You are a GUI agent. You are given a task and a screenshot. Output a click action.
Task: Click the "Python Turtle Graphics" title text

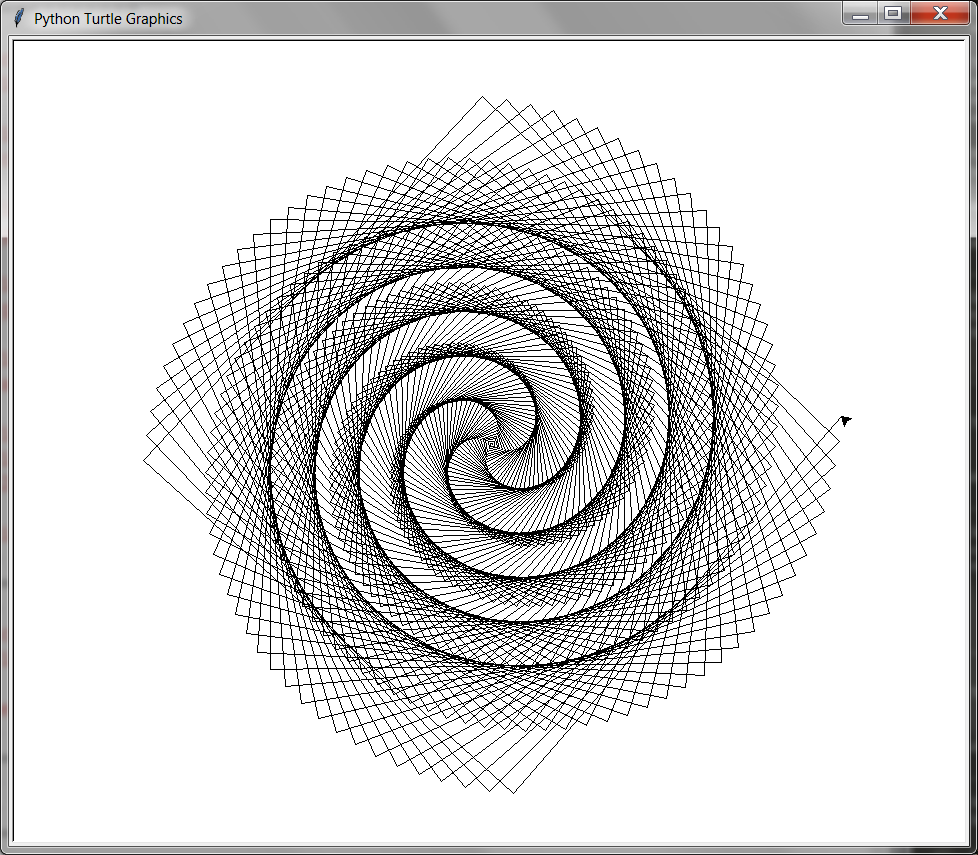pos(108,19)
